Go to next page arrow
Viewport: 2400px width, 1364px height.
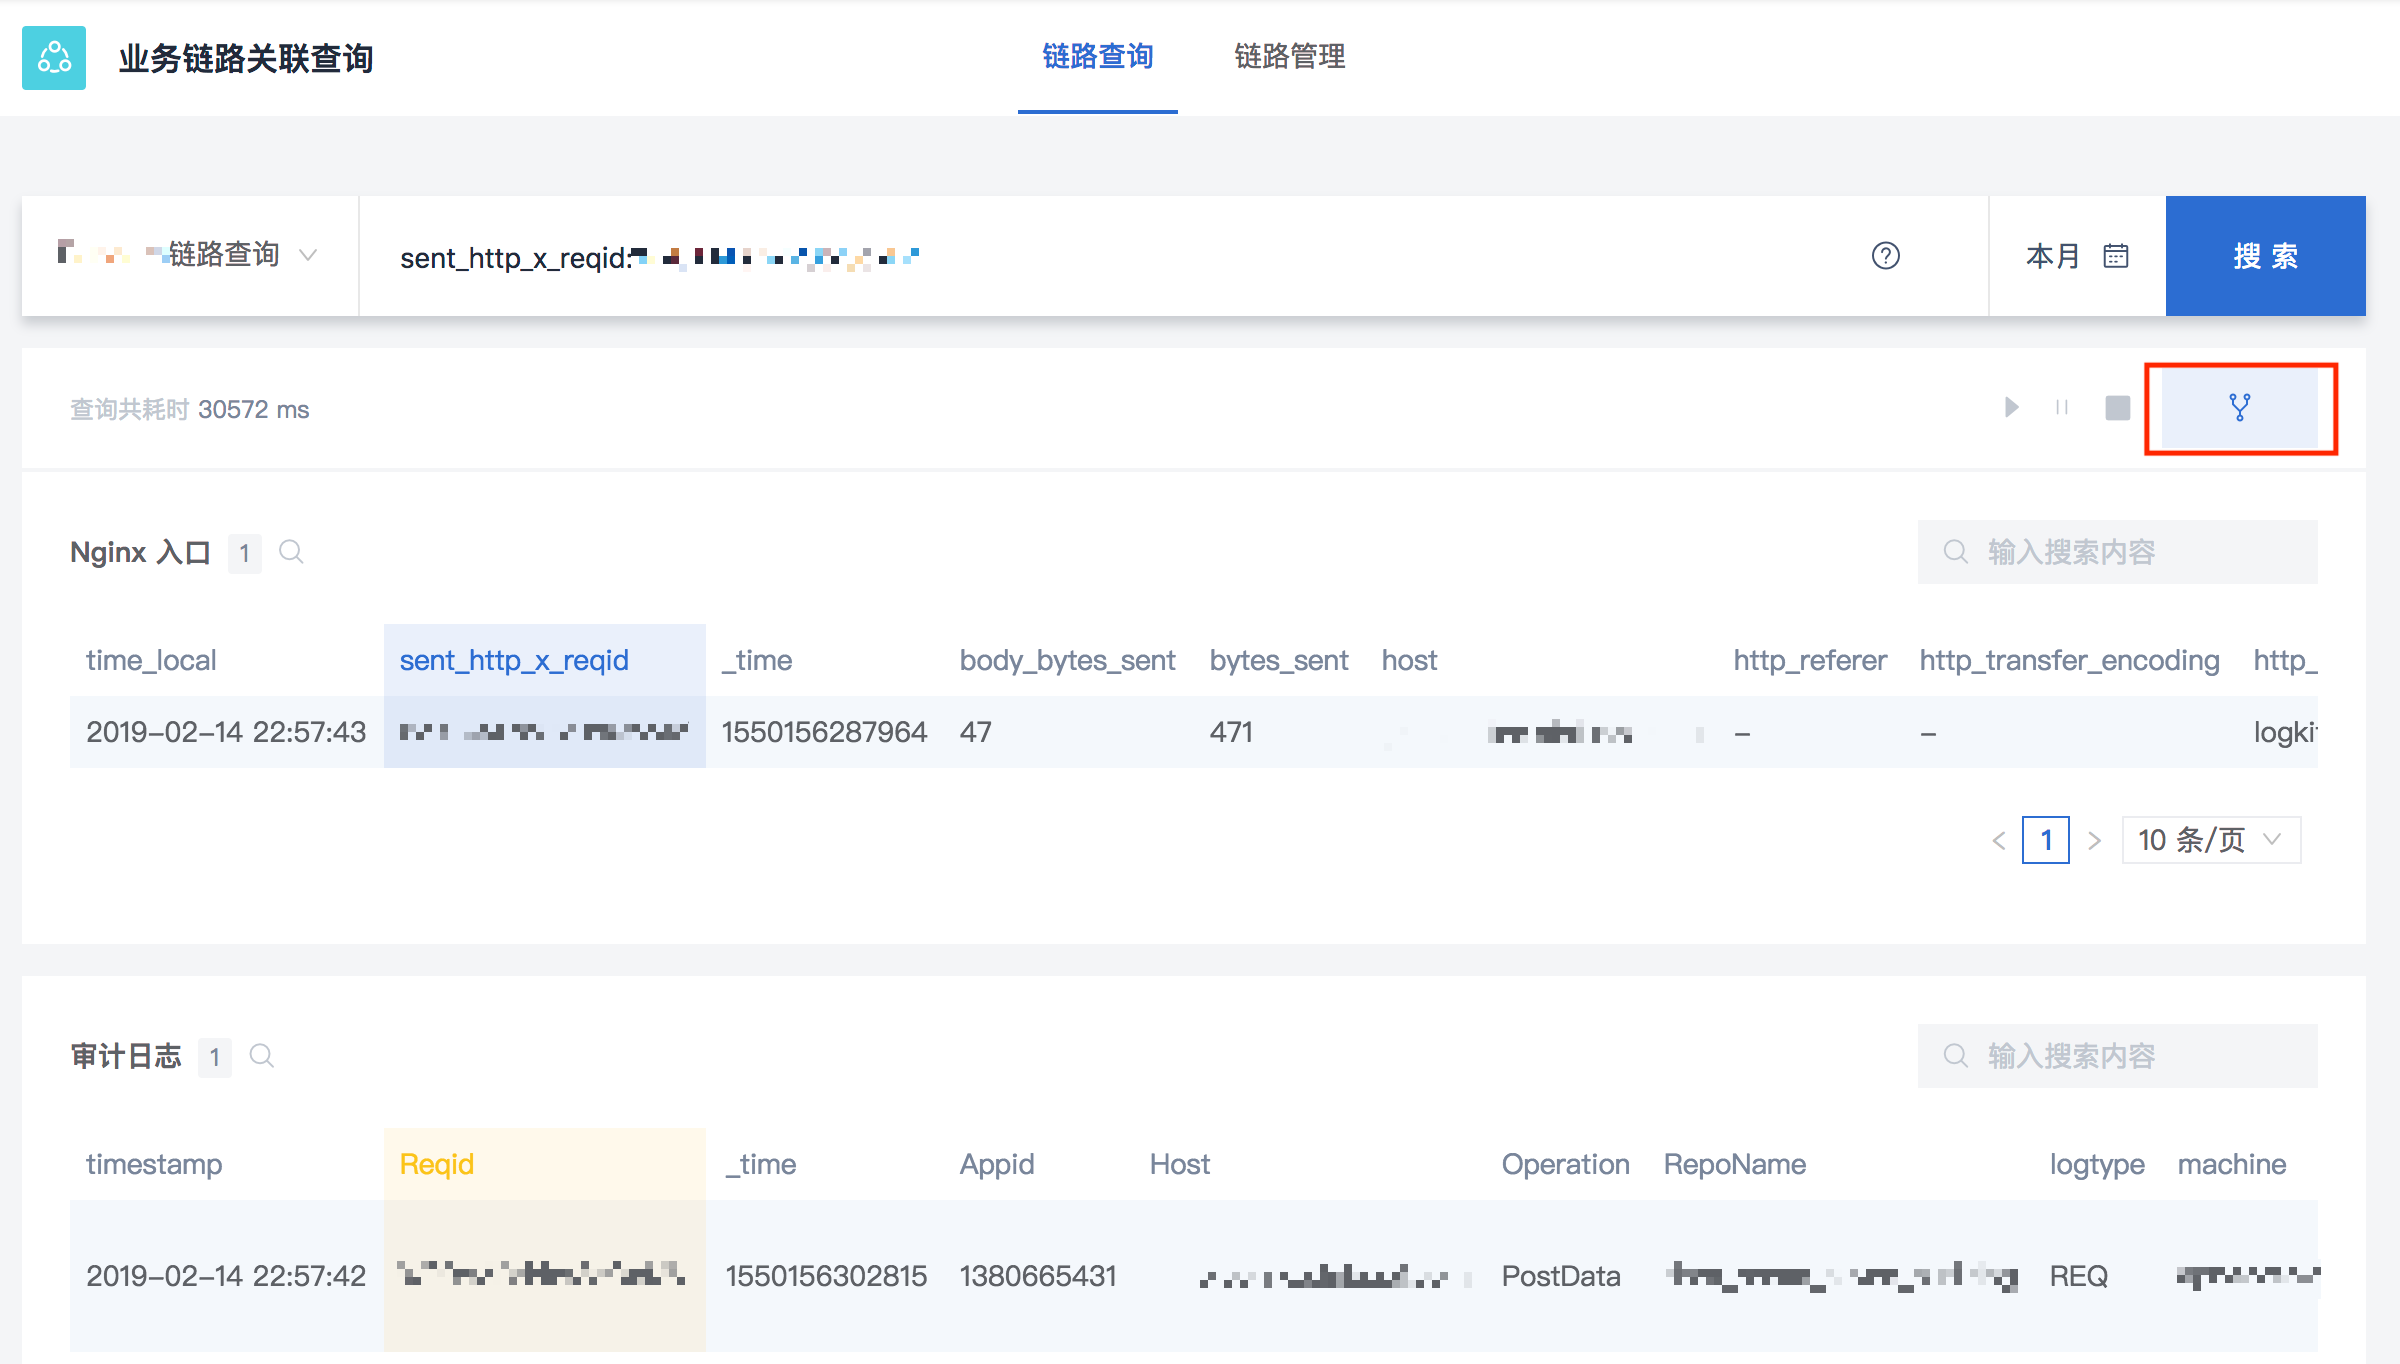coord(2094,840)
